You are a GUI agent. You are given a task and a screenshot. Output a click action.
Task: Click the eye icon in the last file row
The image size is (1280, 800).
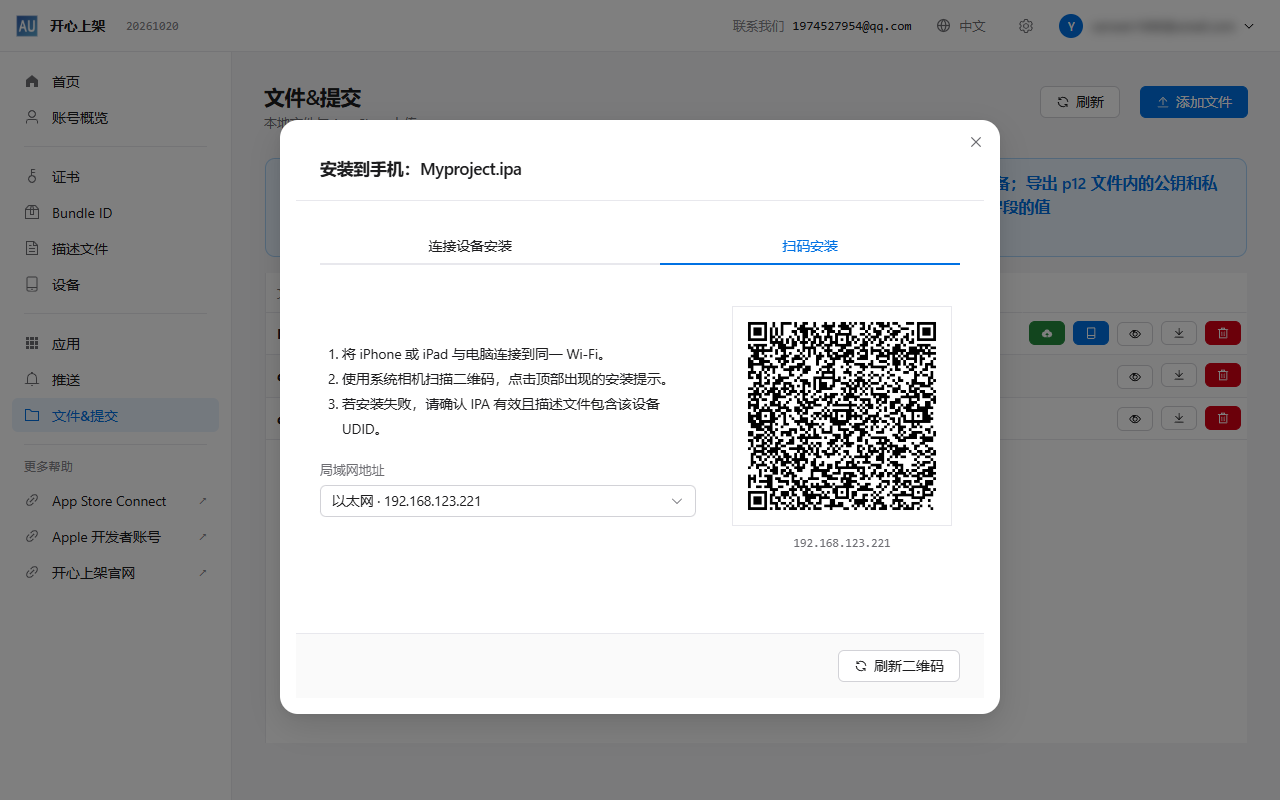click(1135, 418)
